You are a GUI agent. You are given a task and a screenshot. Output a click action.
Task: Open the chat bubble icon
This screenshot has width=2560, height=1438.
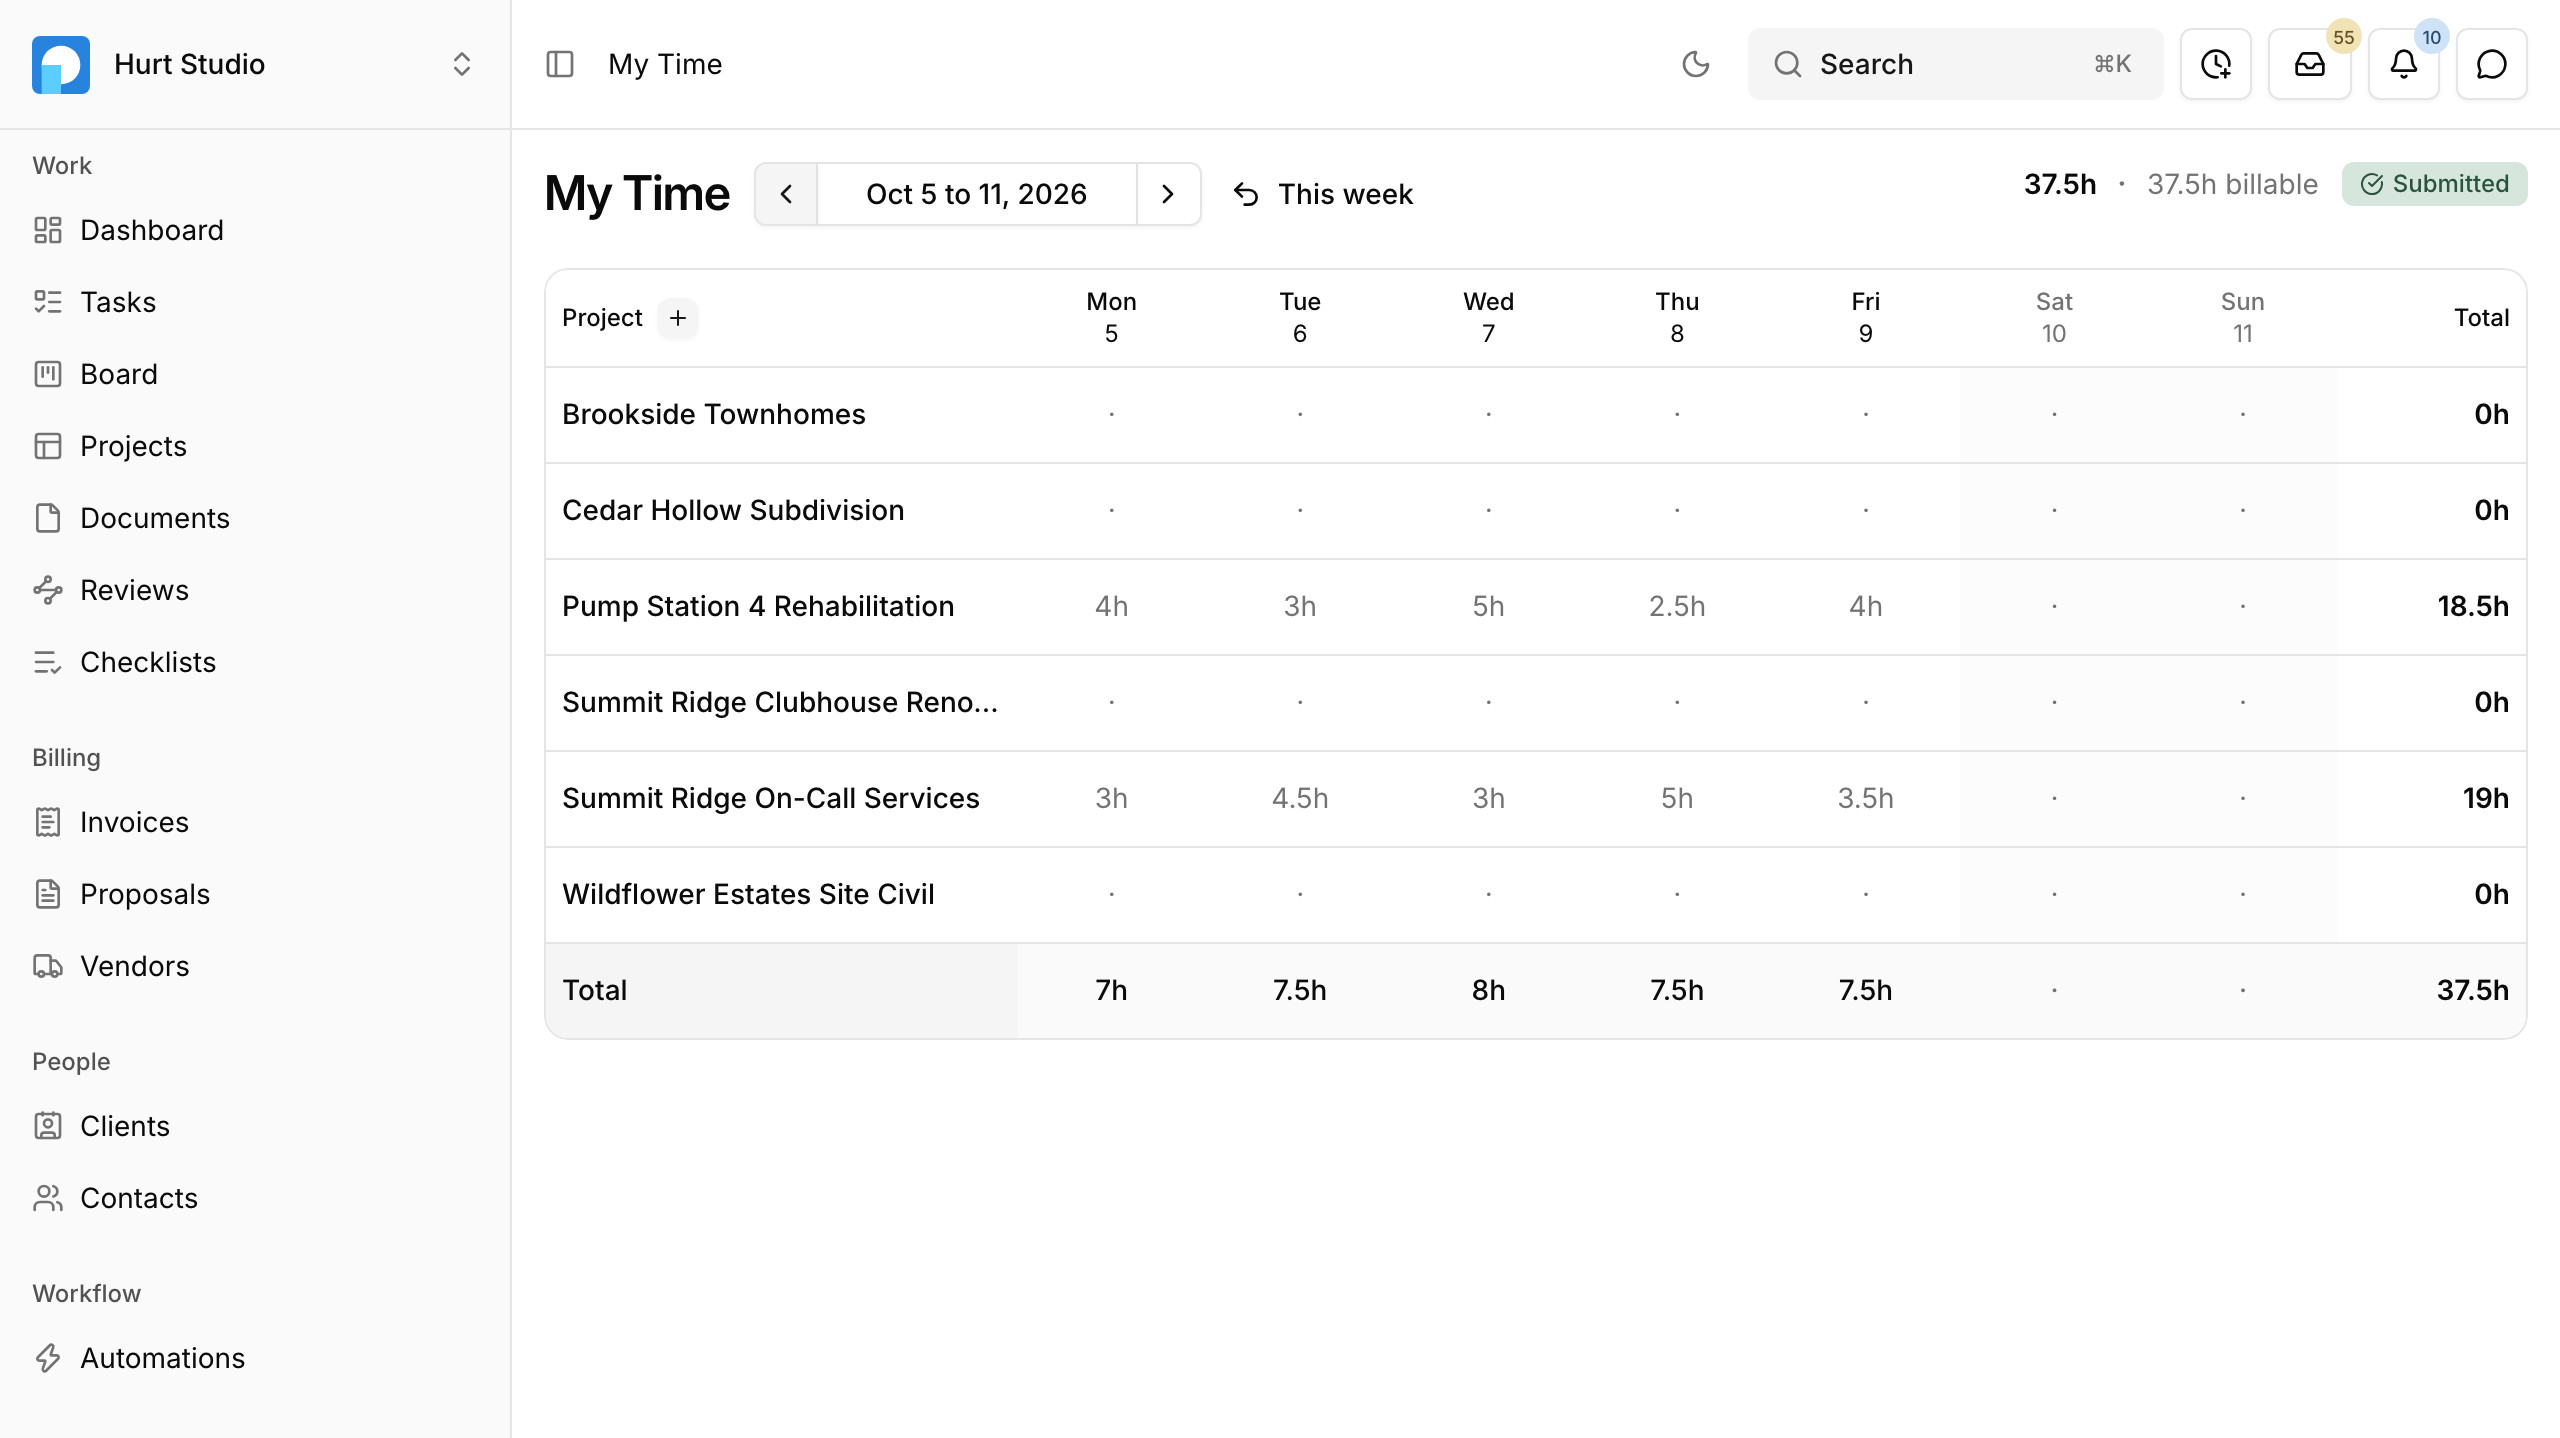[x=2492, y=64]
